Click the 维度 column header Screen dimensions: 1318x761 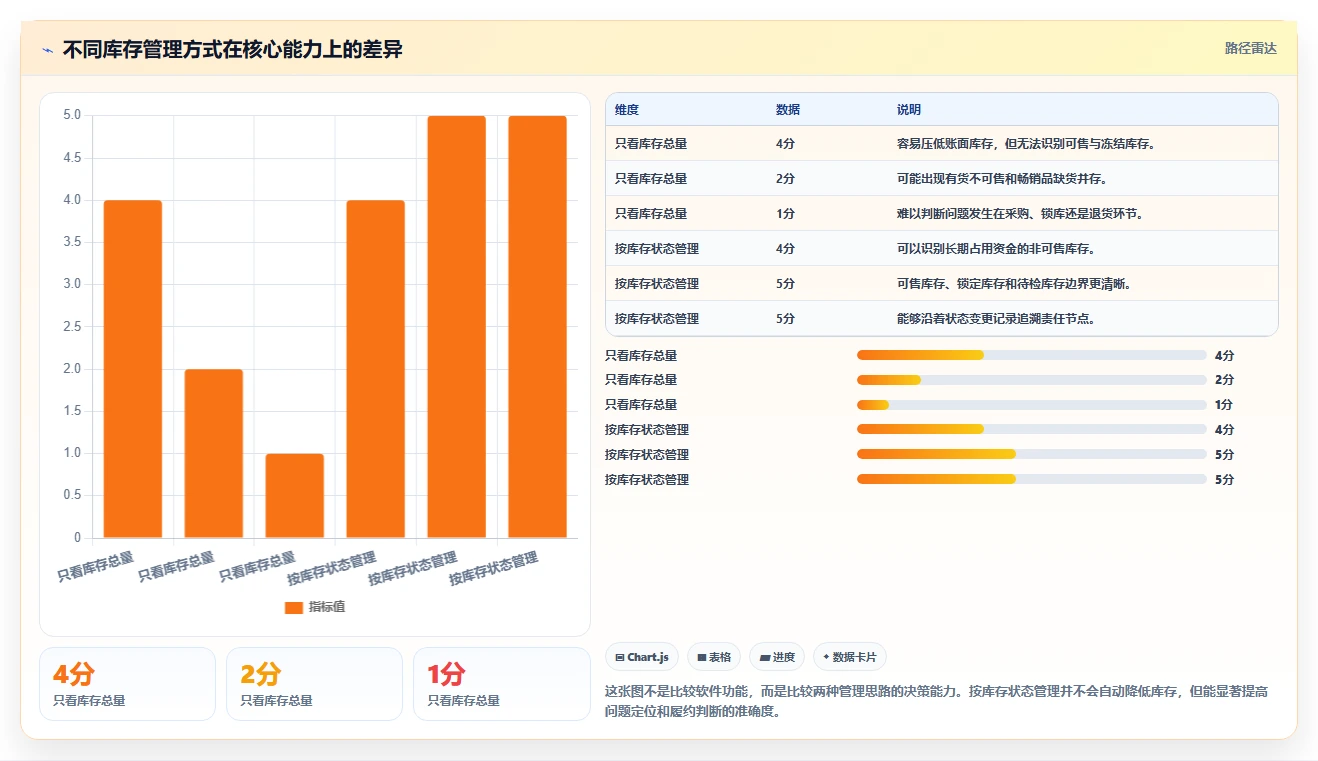click(x=627, y=110)
